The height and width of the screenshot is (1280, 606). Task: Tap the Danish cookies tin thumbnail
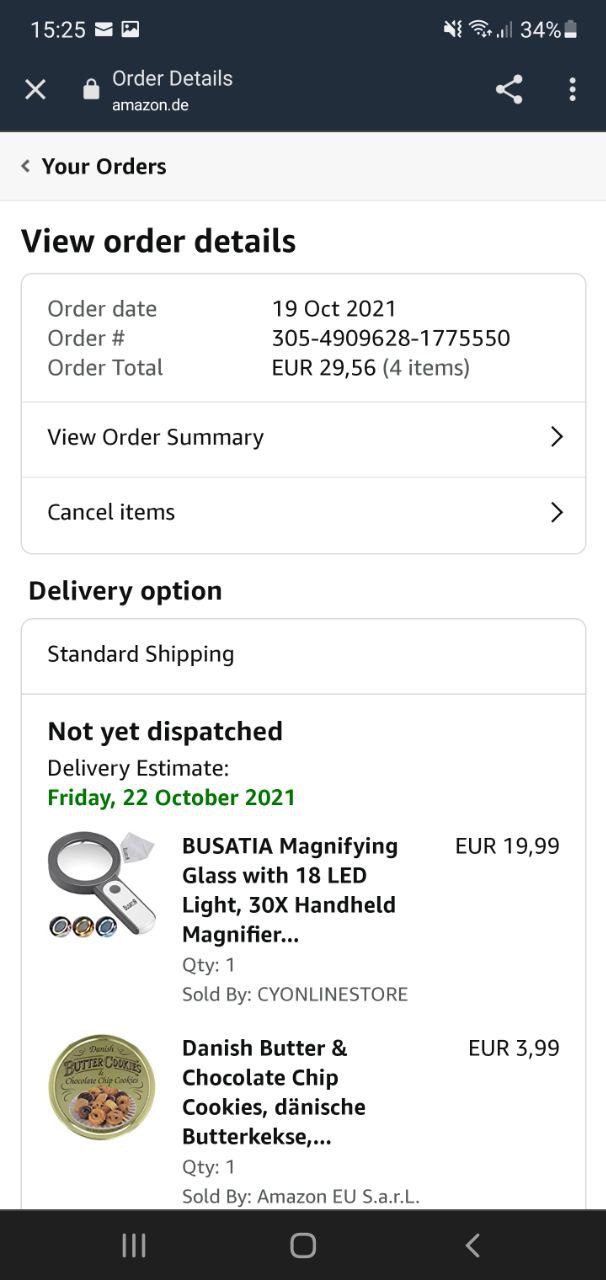tap(101, 1087)
